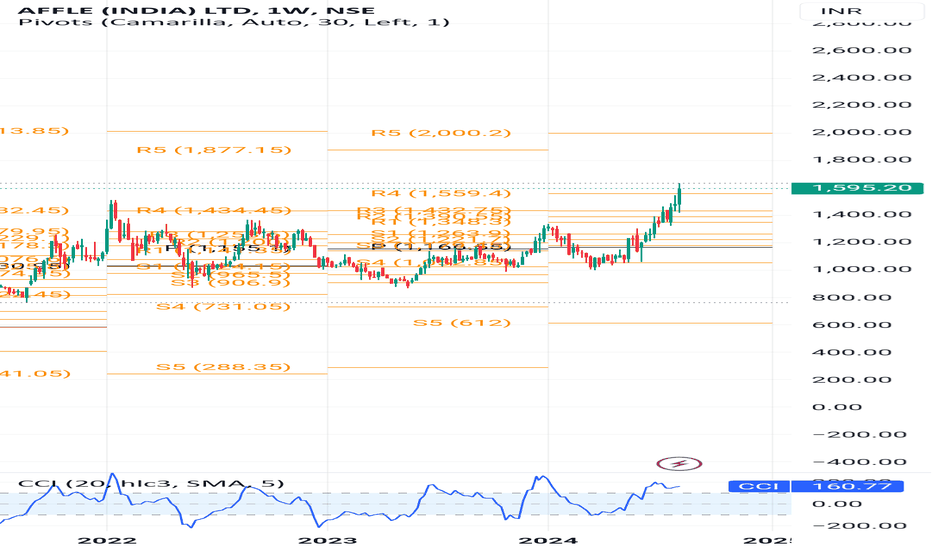Image resolution: width=932 pixels, height=550 pixels.
Task: Click the 1,400.00 price axis label
Action: [862, 214]
